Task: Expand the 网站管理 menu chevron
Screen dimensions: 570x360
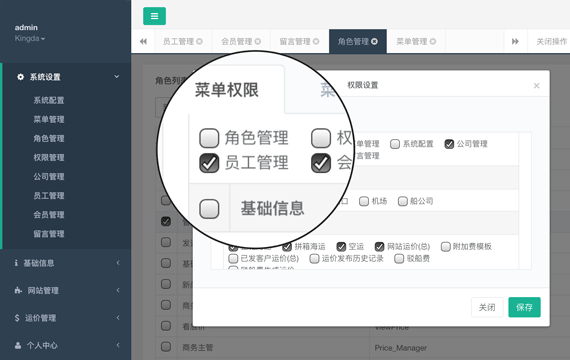Action: click(118, 290)
